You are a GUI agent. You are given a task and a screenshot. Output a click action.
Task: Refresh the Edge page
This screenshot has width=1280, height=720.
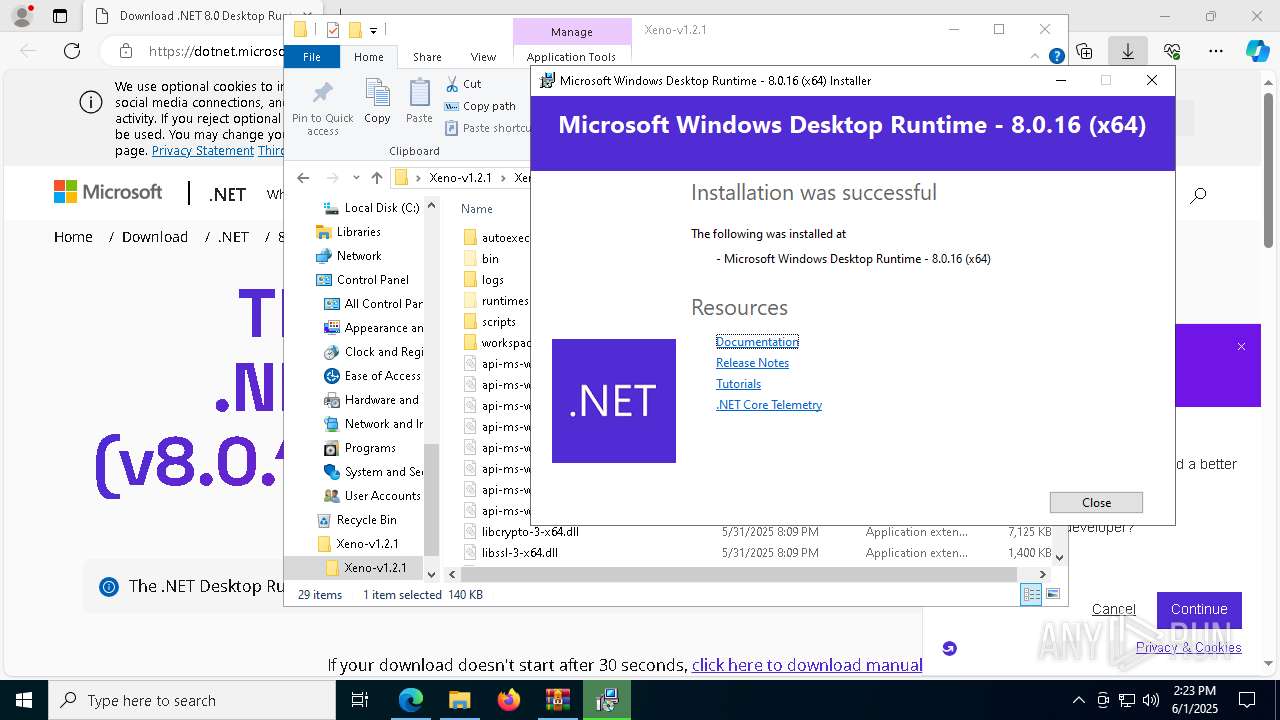click(72, 51)
